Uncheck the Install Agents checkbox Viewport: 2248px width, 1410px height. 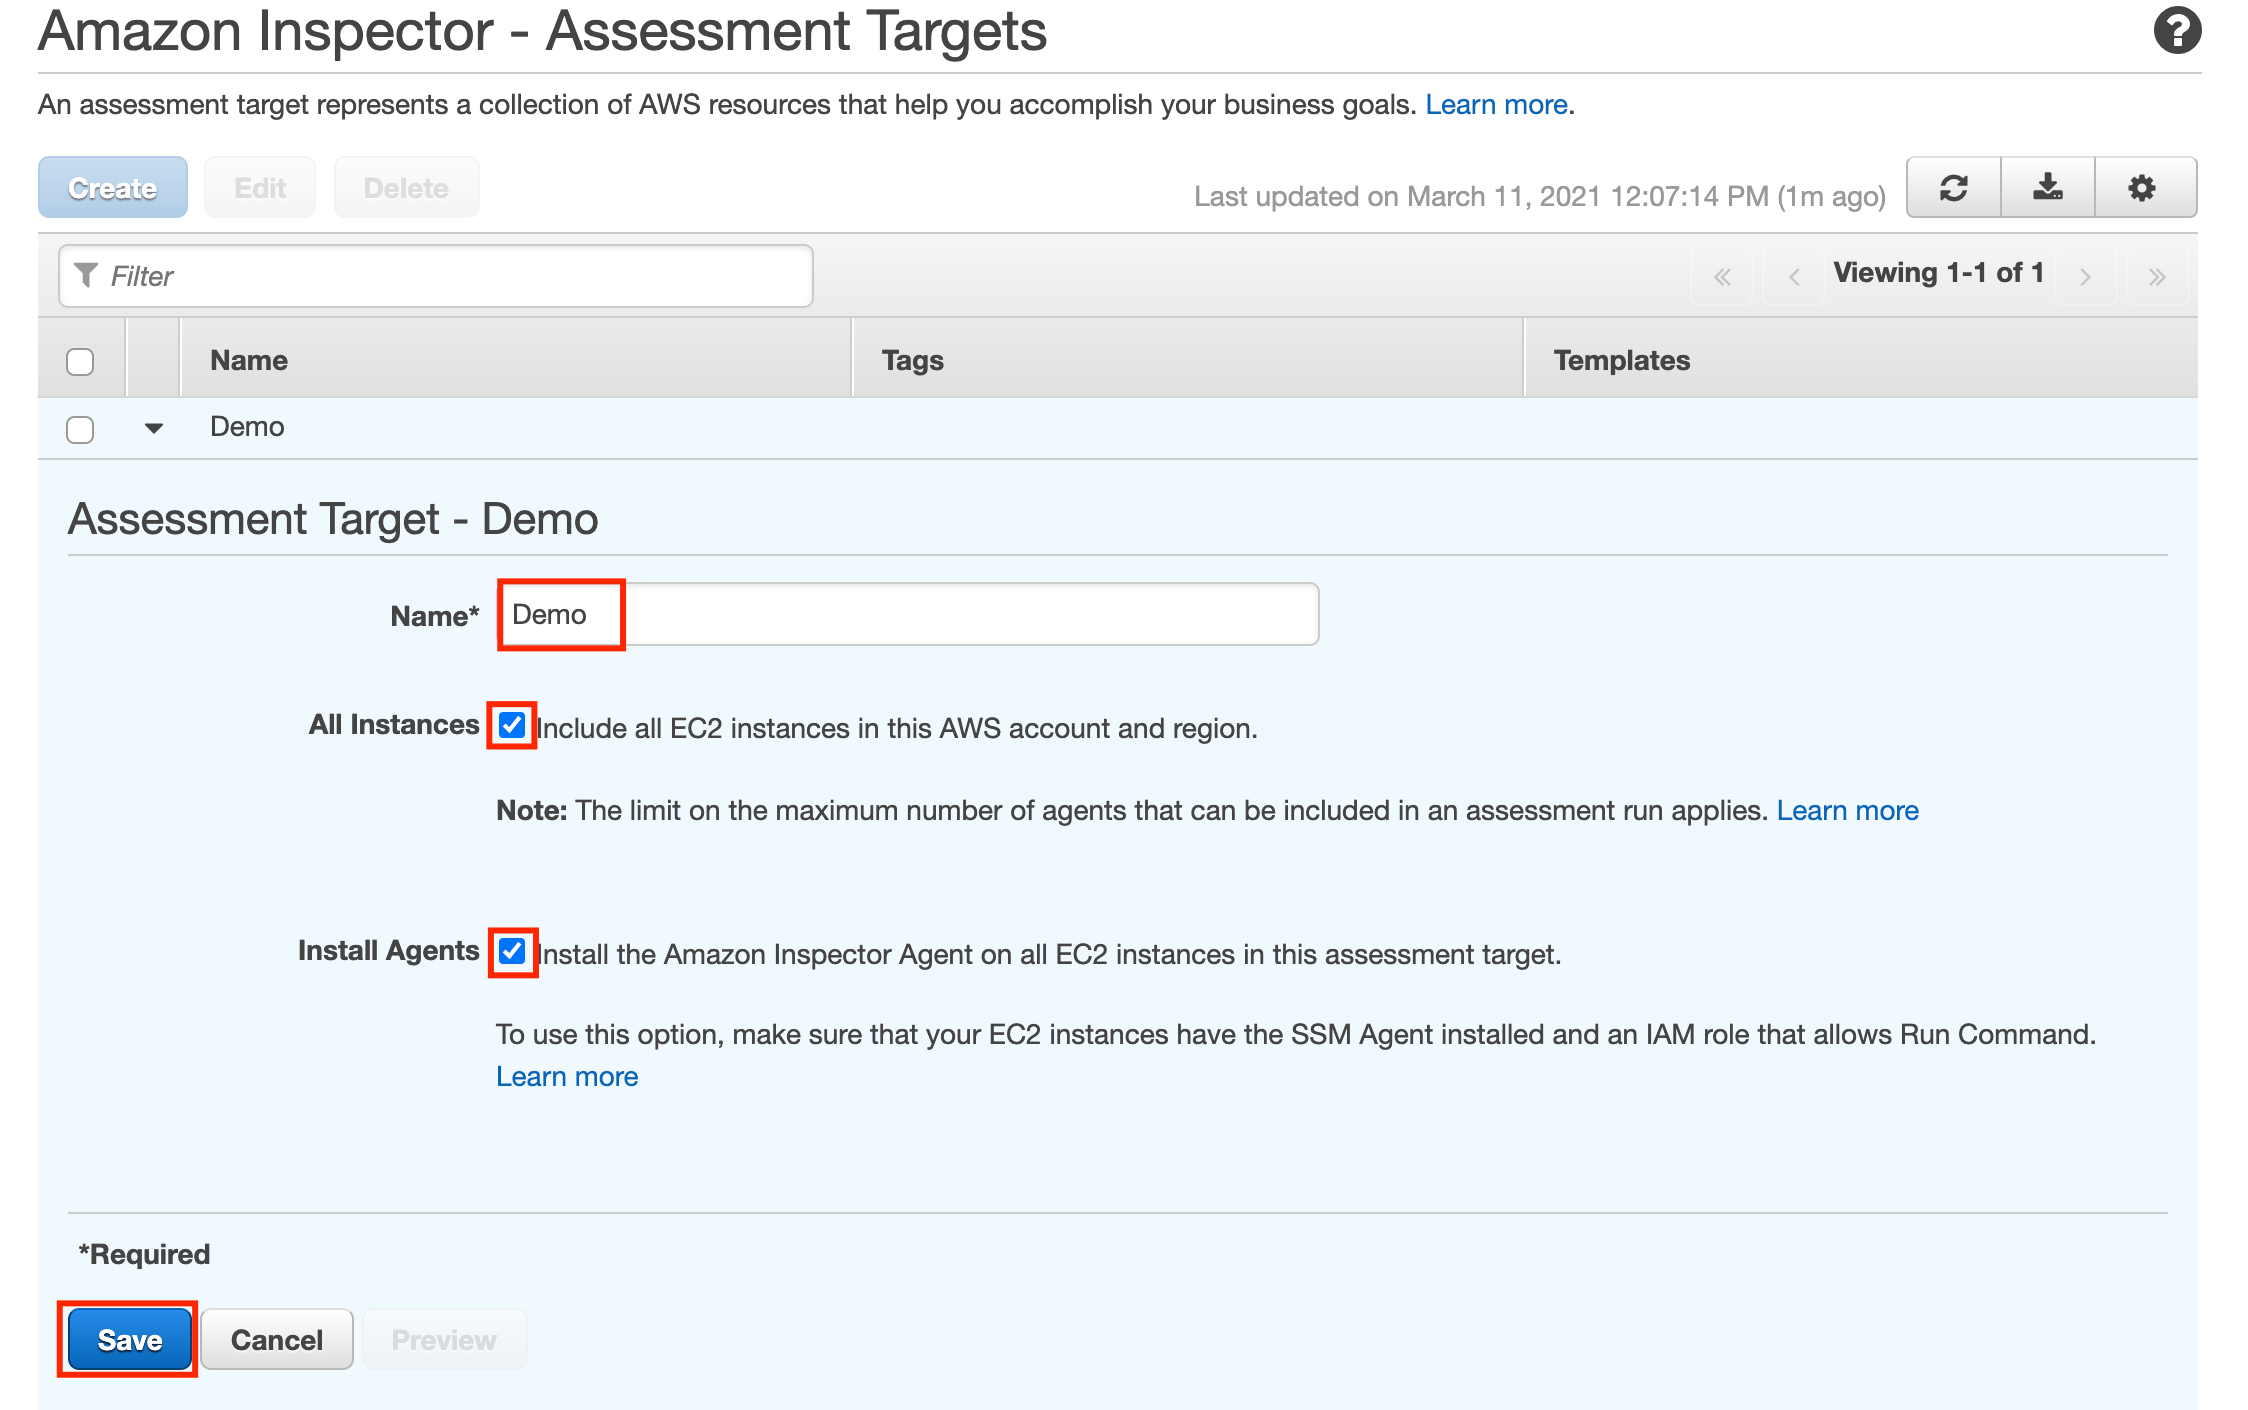[512, 951]
